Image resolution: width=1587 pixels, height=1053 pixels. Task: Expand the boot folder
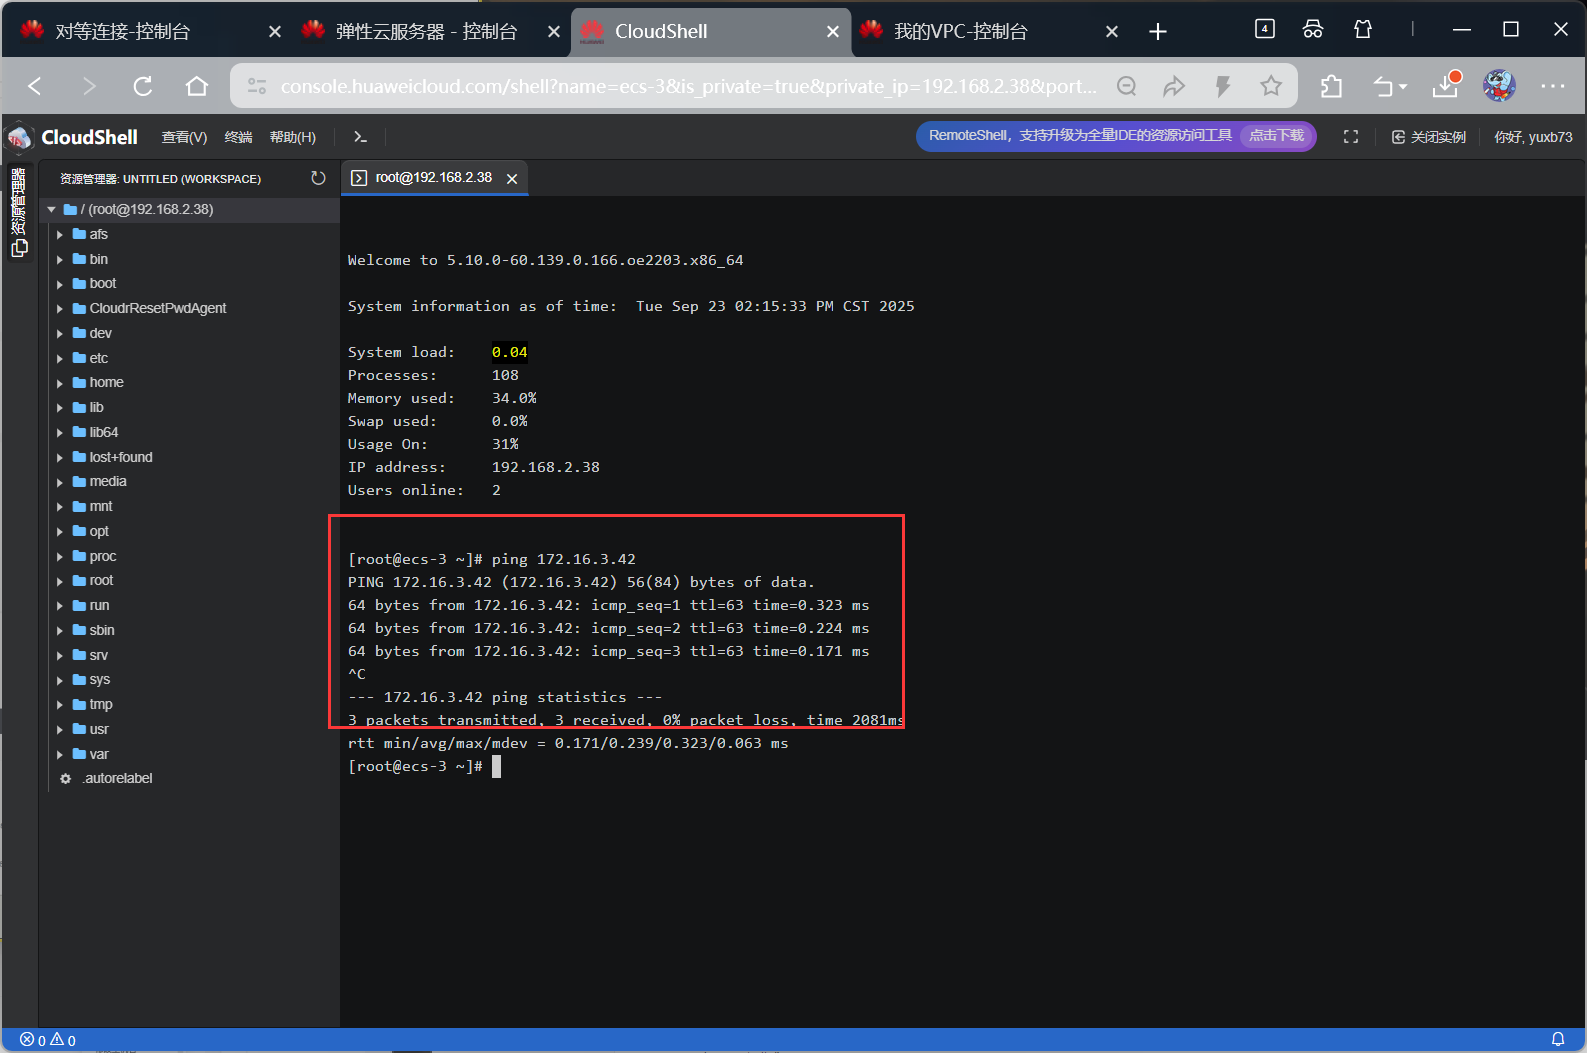tap(60, 284)
